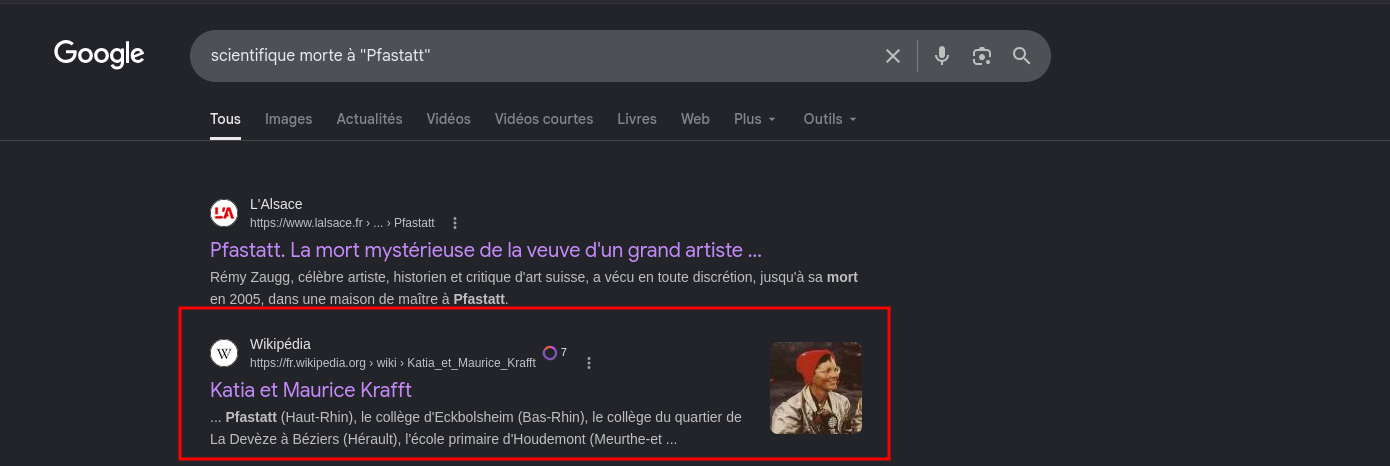
Task: Switch to the Vidéos tab
Action: (x=448, y=119)
